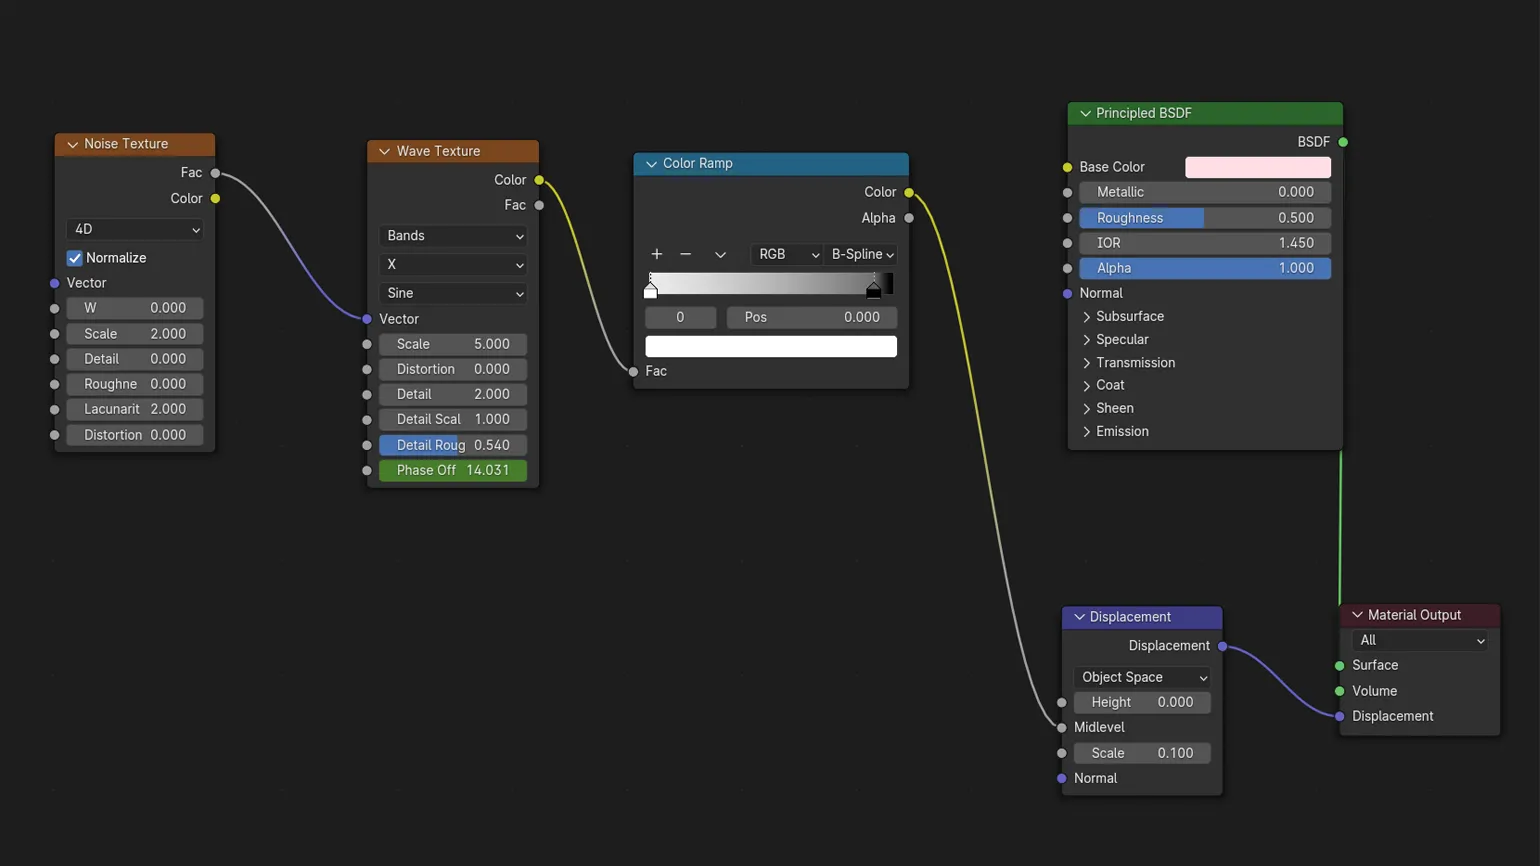Expand the Emission section

1087,431
